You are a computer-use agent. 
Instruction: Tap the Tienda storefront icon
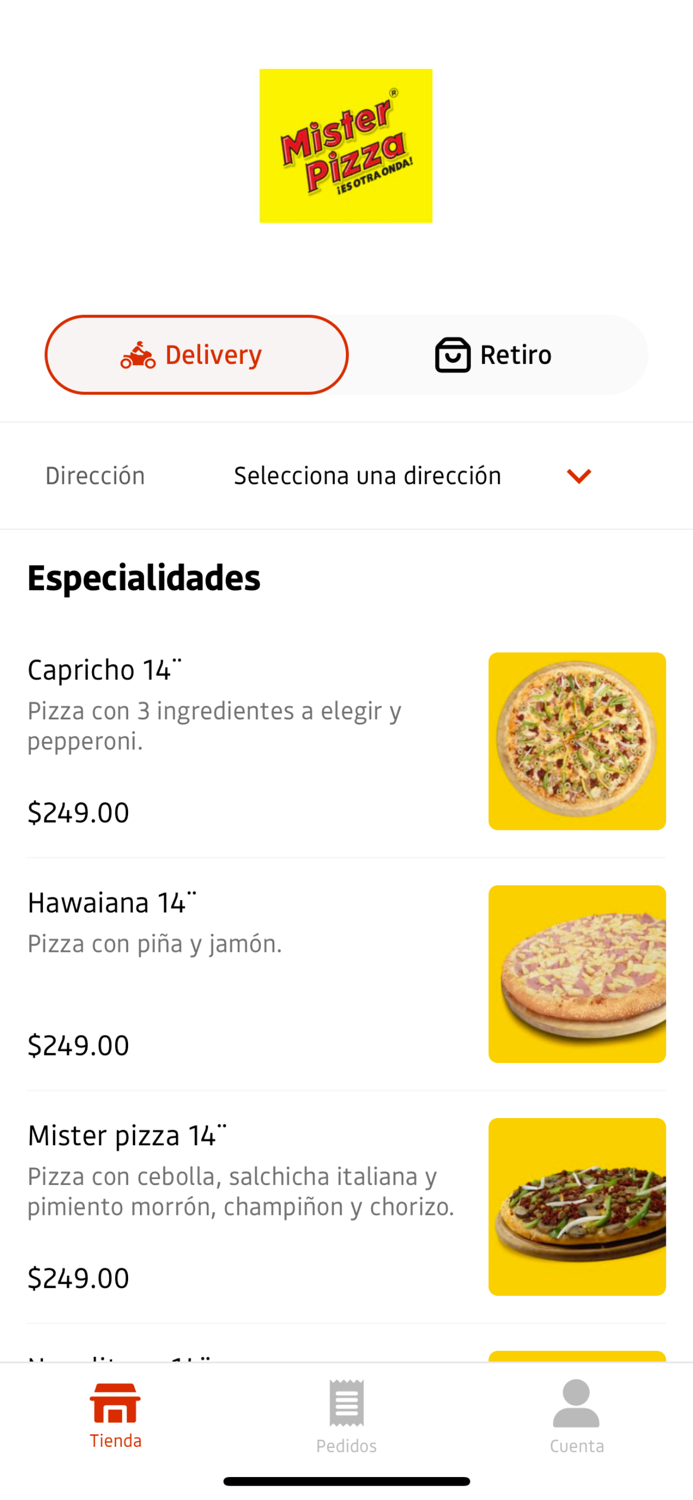pos(115,1404)
